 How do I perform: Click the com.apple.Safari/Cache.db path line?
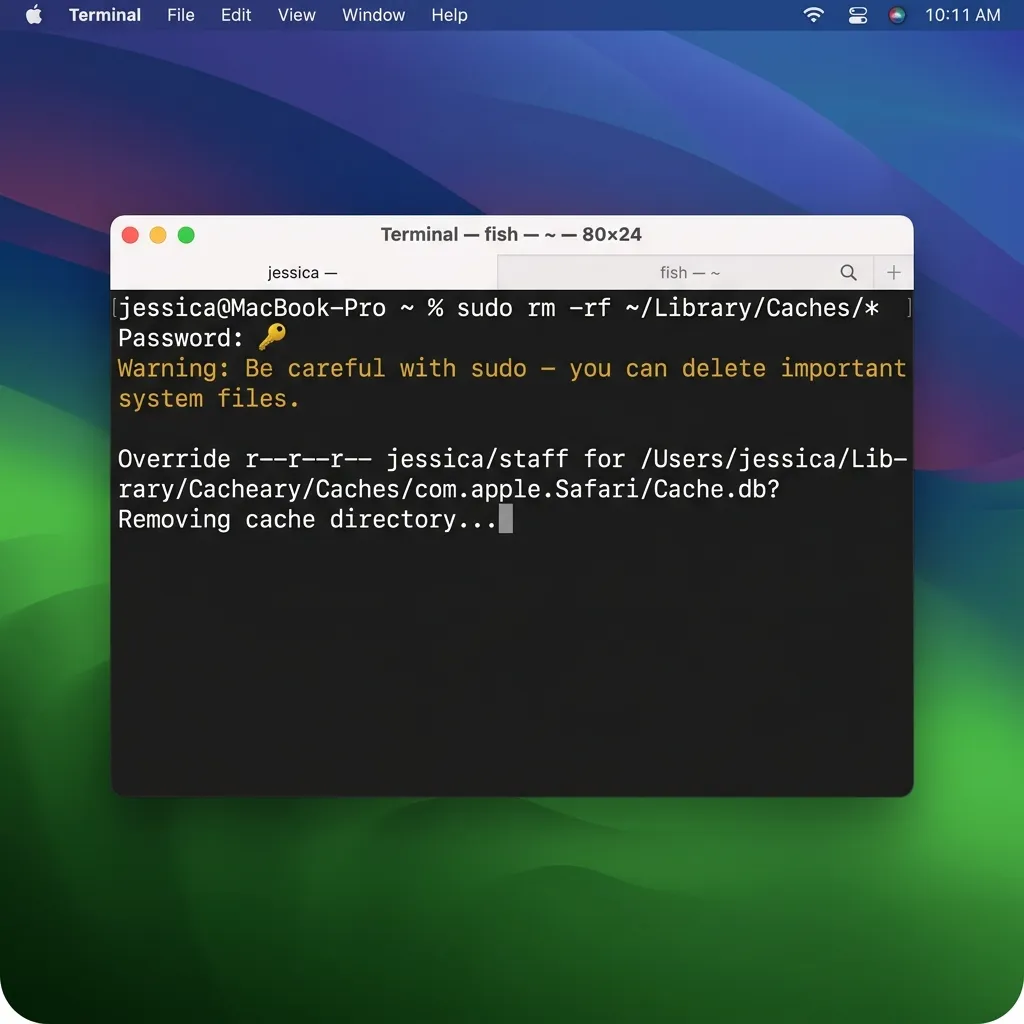tap(449, 489)
